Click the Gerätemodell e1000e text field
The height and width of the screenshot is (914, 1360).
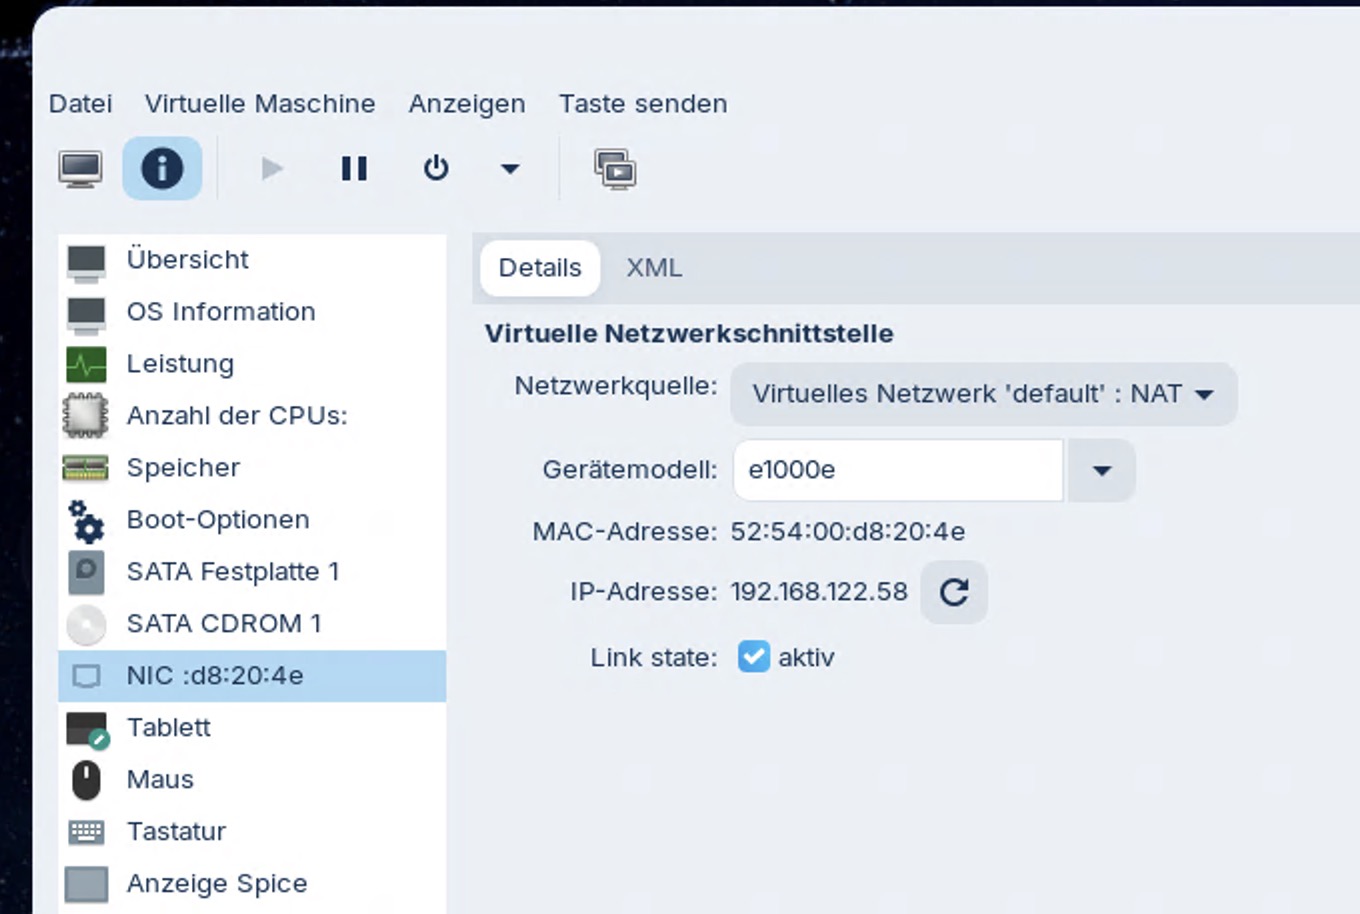coord(897,470)
